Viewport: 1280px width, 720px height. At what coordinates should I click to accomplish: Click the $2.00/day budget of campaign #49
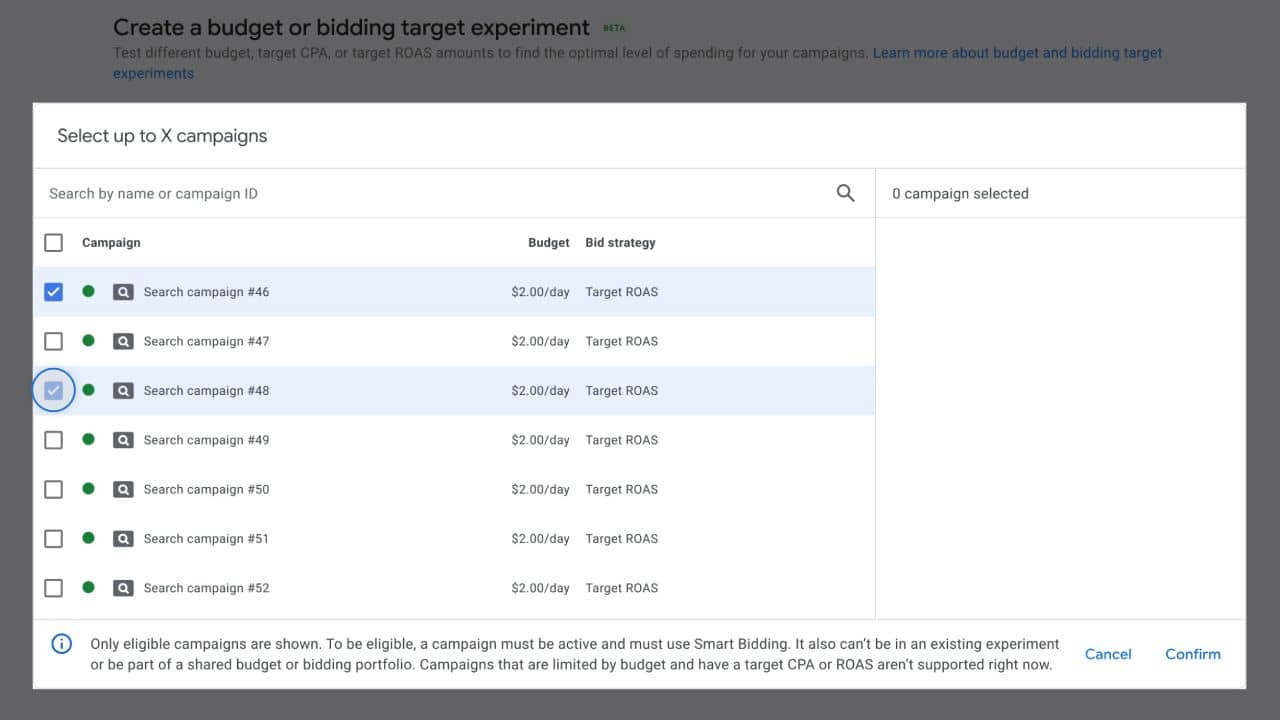tap(540, 440)
